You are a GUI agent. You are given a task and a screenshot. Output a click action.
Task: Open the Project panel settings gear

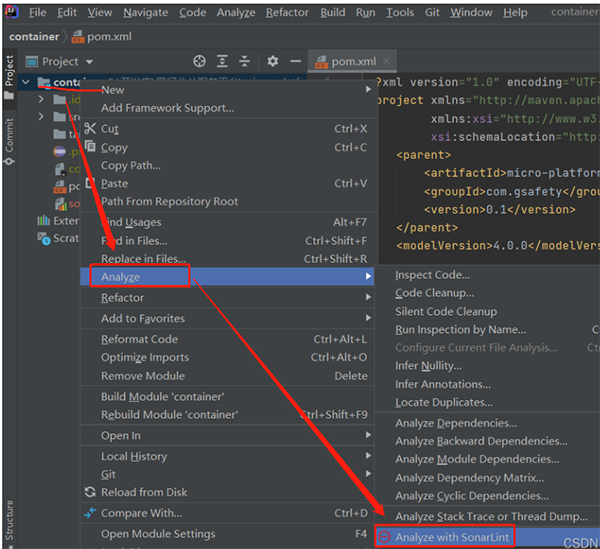[272, 61]
